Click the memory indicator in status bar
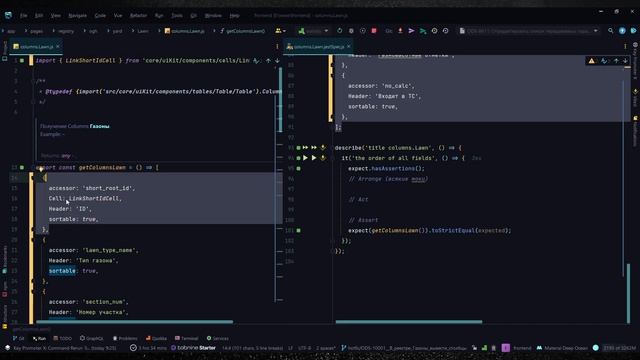640x360 pixels. click(619, 348)
